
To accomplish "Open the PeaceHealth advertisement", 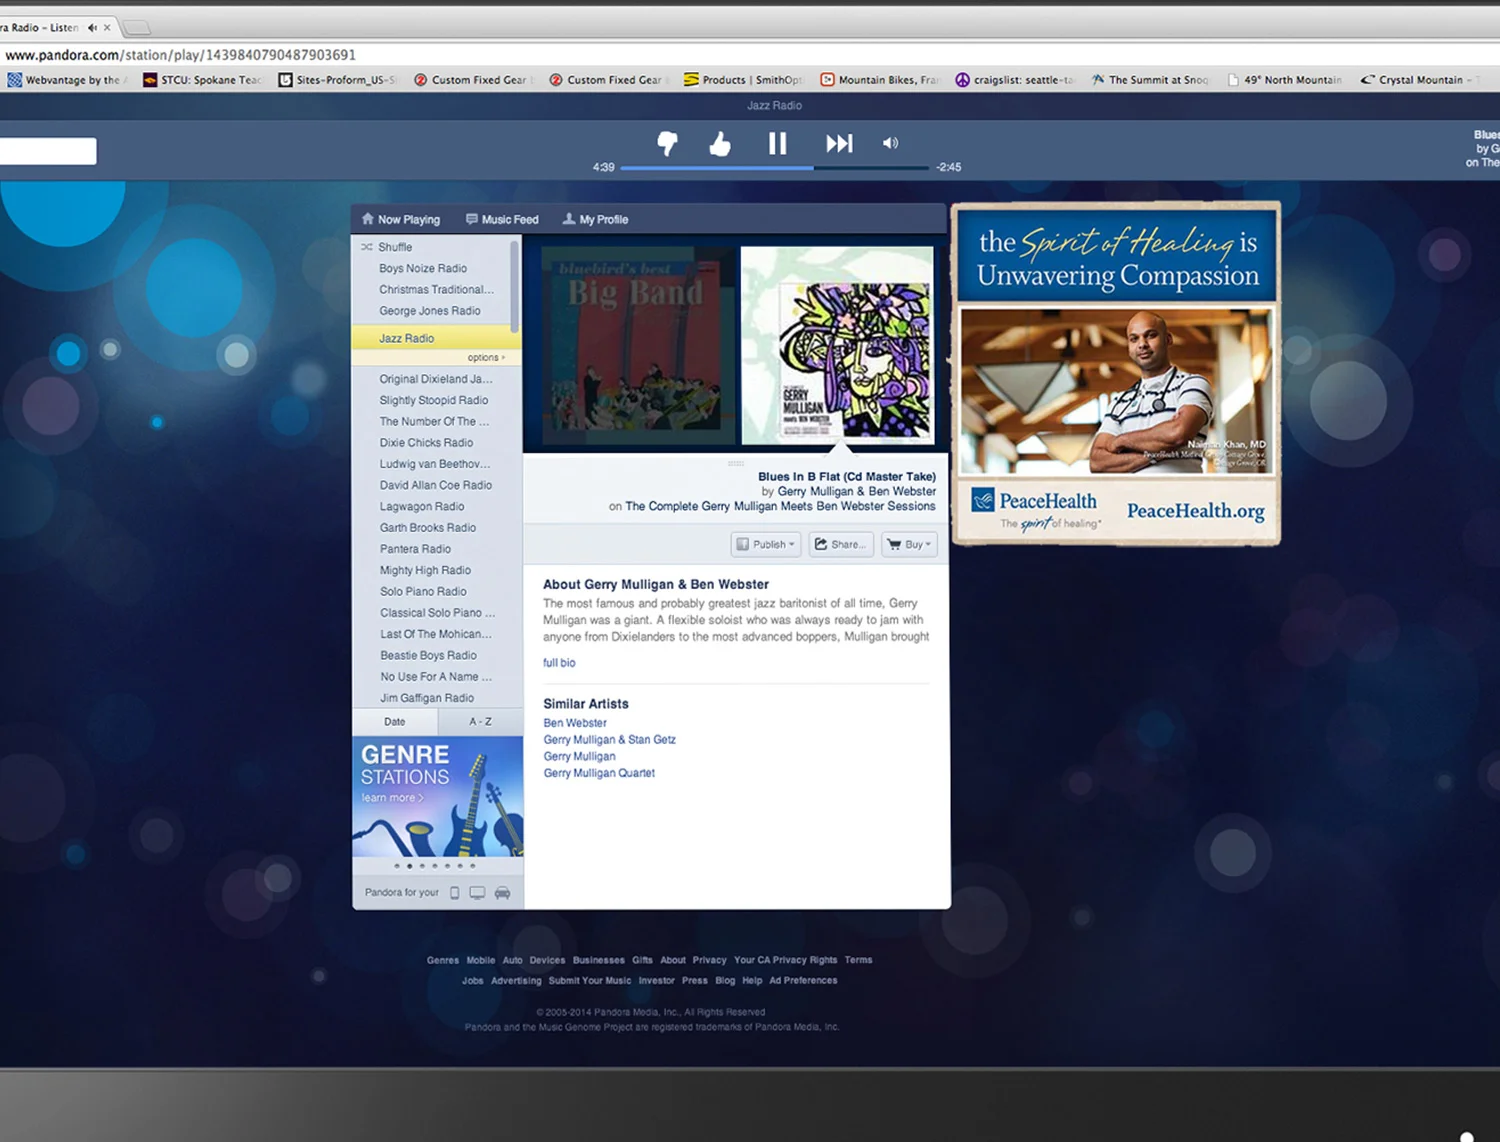I will click(1116, 374).
